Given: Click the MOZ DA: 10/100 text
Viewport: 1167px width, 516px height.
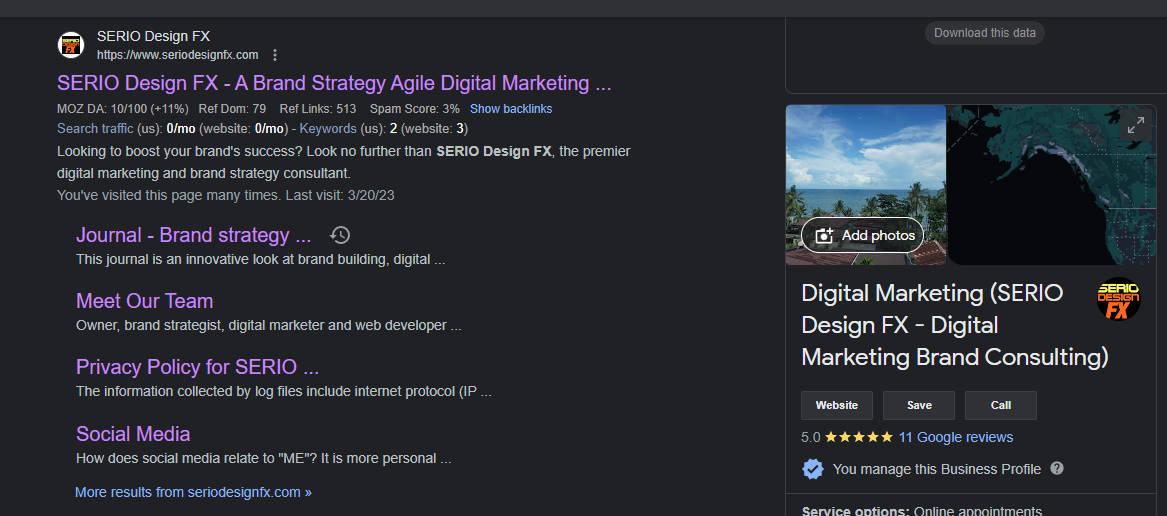Looking at the screenshot, I should pyautogui.click(x=122, y=109).
